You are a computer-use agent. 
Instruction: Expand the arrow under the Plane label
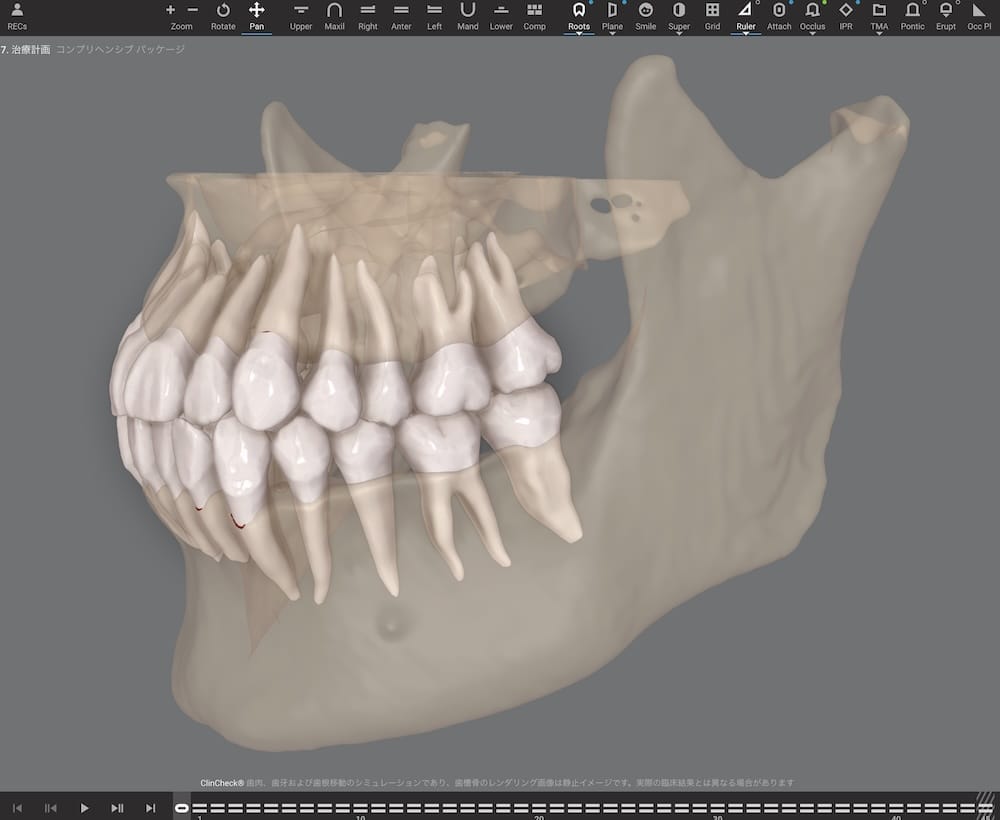coord(612,34)
